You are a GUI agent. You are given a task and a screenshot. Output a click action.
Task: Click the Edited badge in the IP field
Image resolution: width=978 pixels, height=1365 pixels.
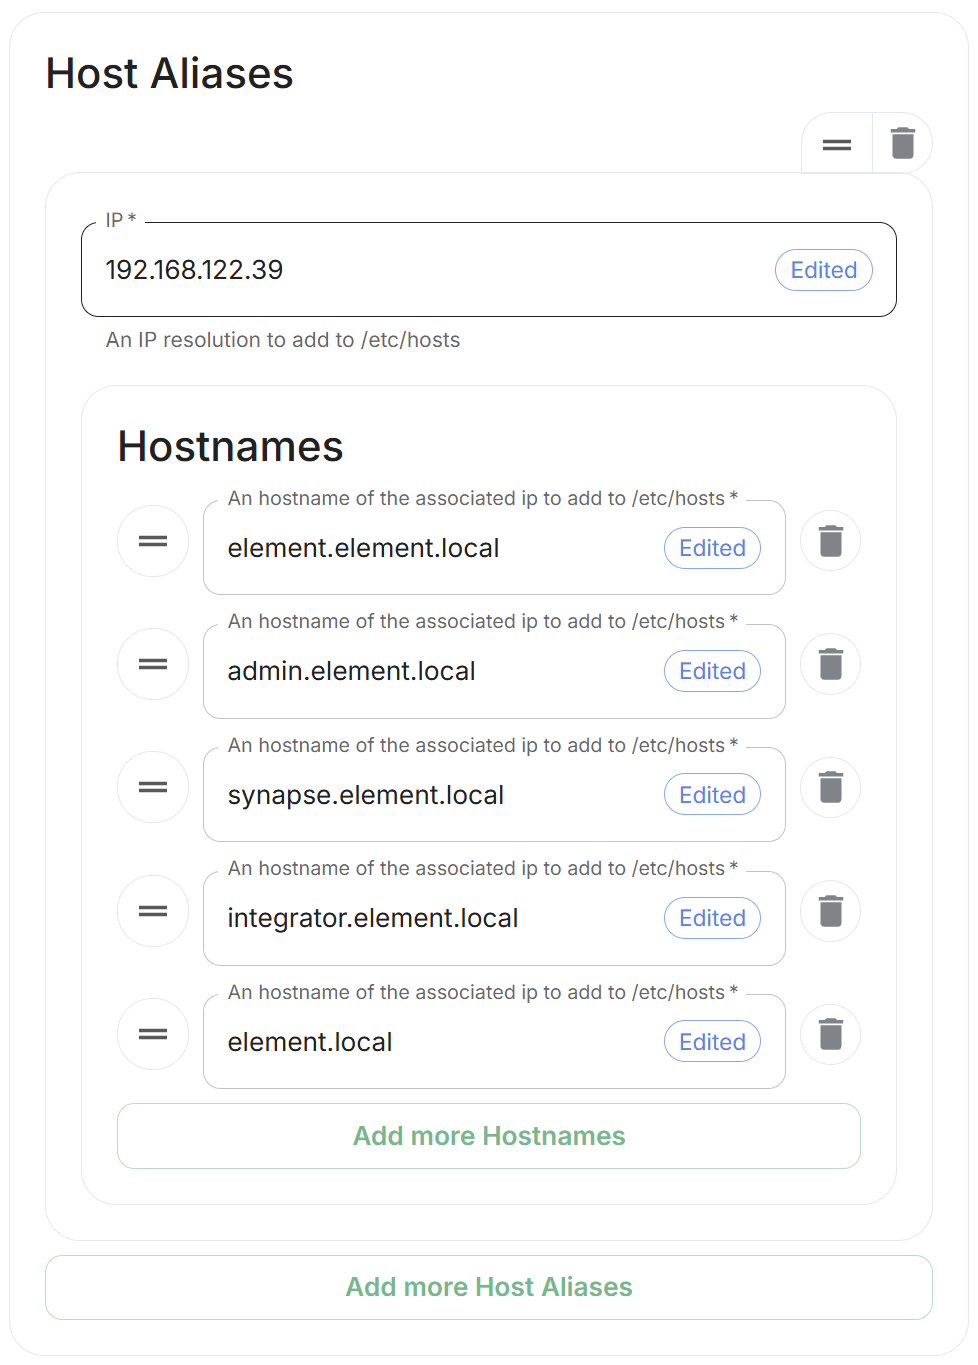pos(824,270)
